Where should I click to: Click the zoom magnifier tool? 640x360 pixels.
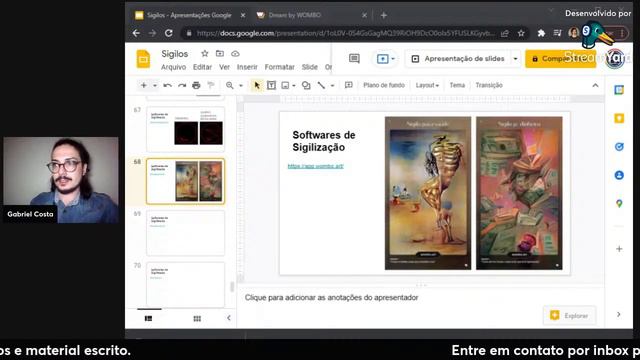(230, 85)
